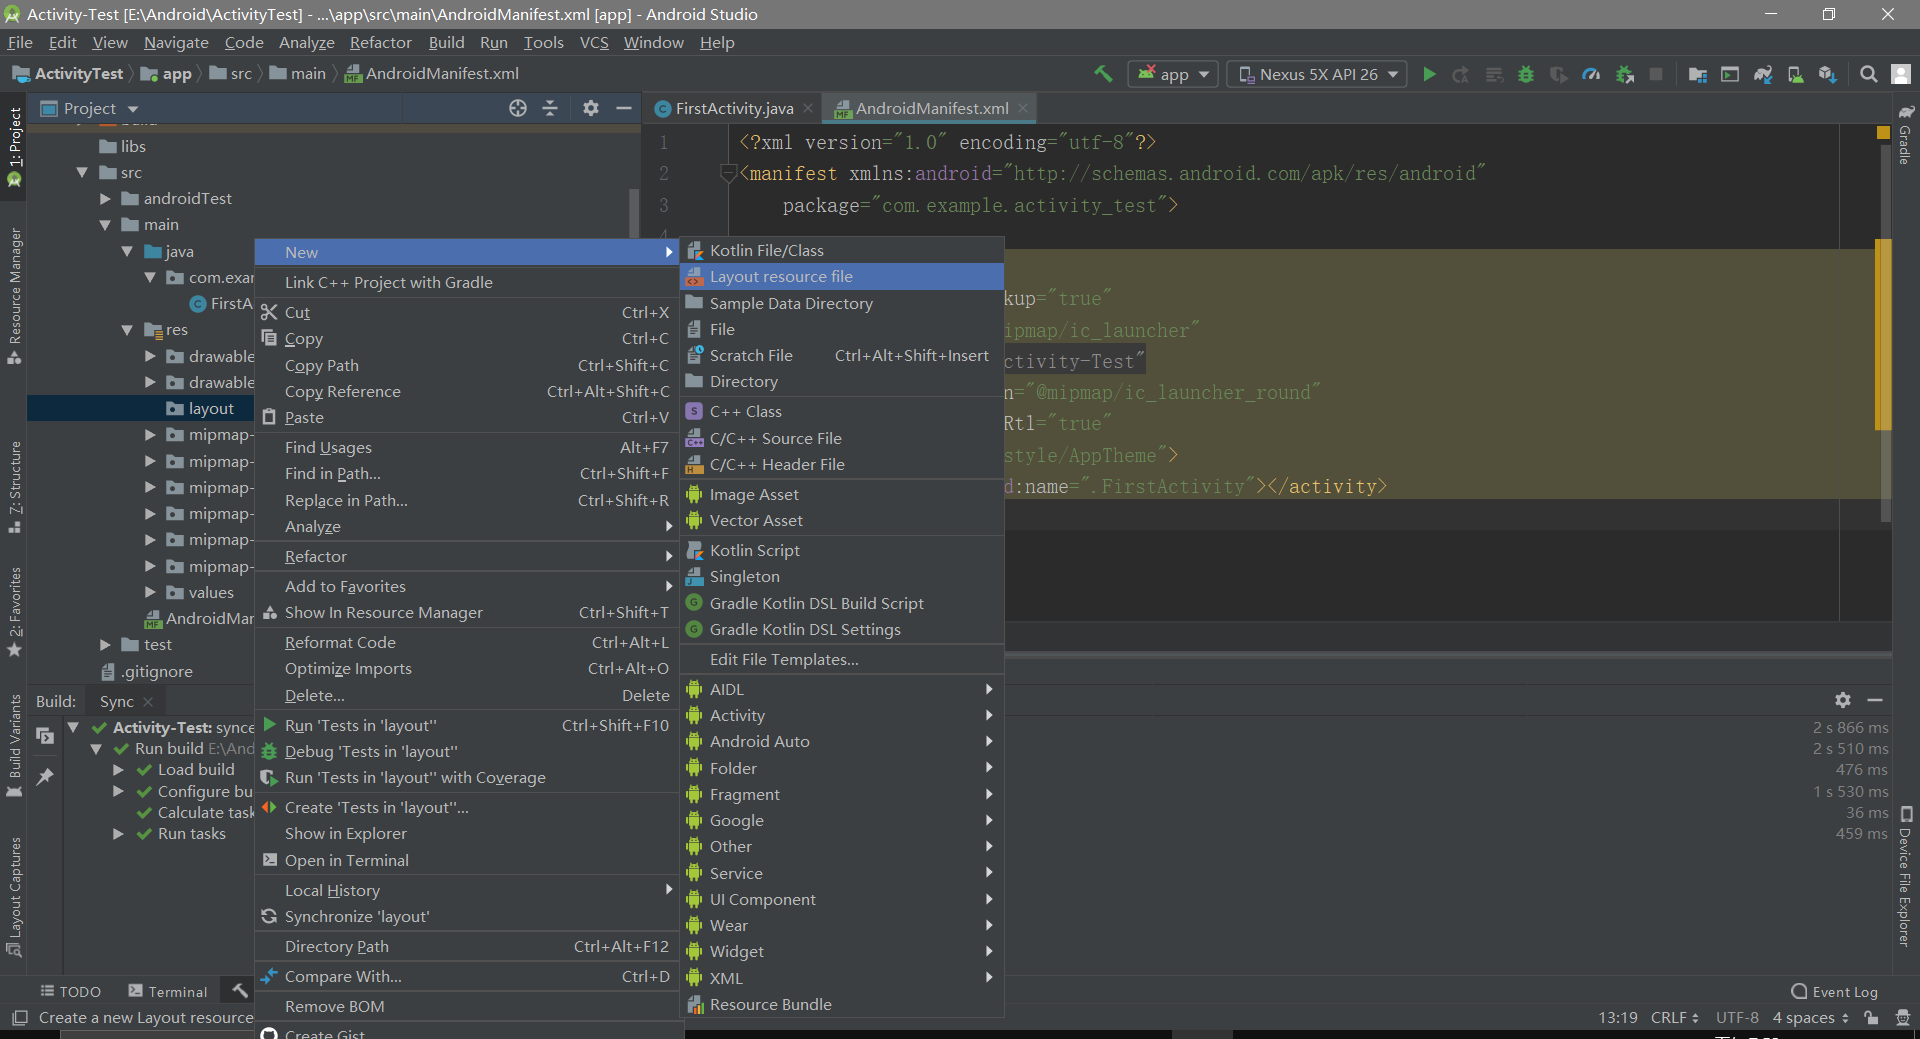Open the app run configuration dropdown
The image size is (1920, 1039).
point(1172,74)
